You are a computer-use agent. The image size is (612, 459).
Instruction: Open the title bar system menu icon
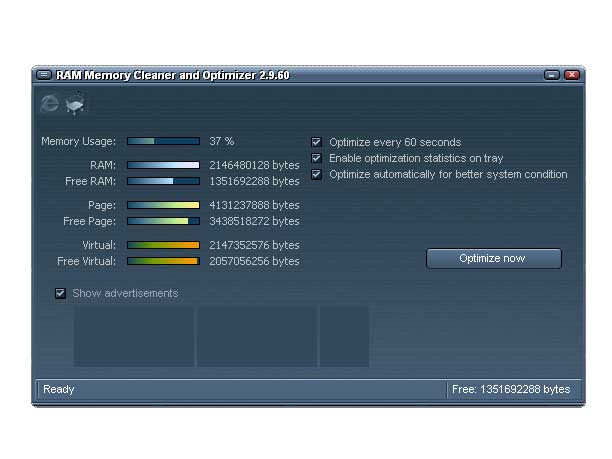44,75
